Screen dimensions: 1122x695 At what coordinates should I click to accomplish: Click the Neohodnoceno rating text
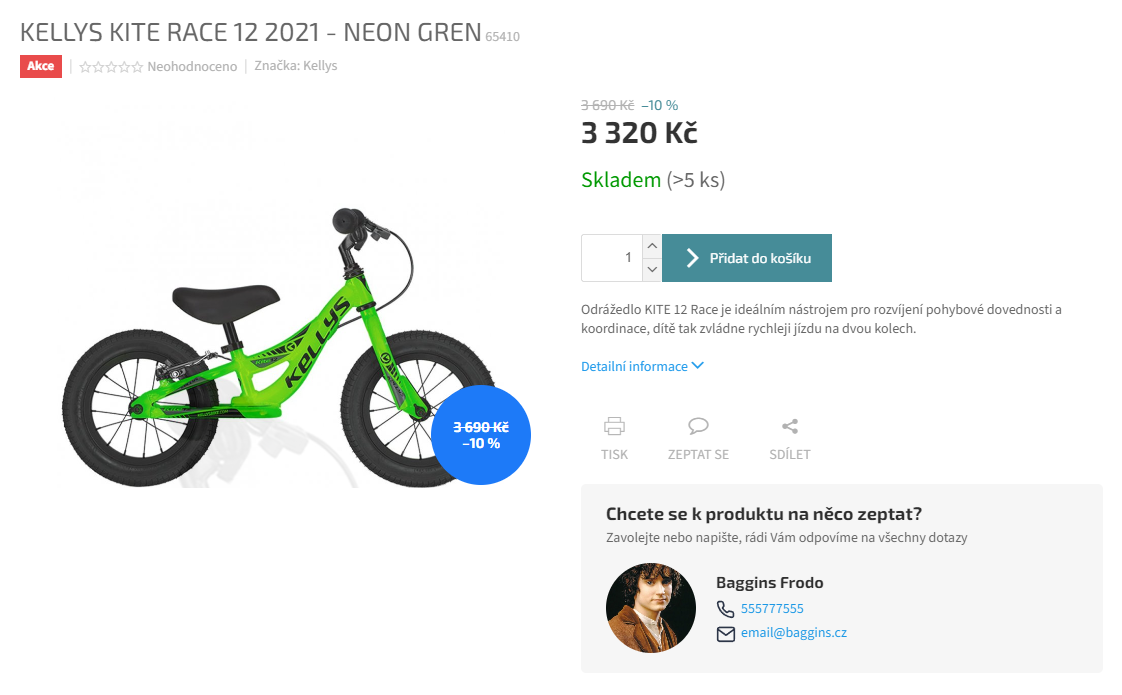[192, 67]
